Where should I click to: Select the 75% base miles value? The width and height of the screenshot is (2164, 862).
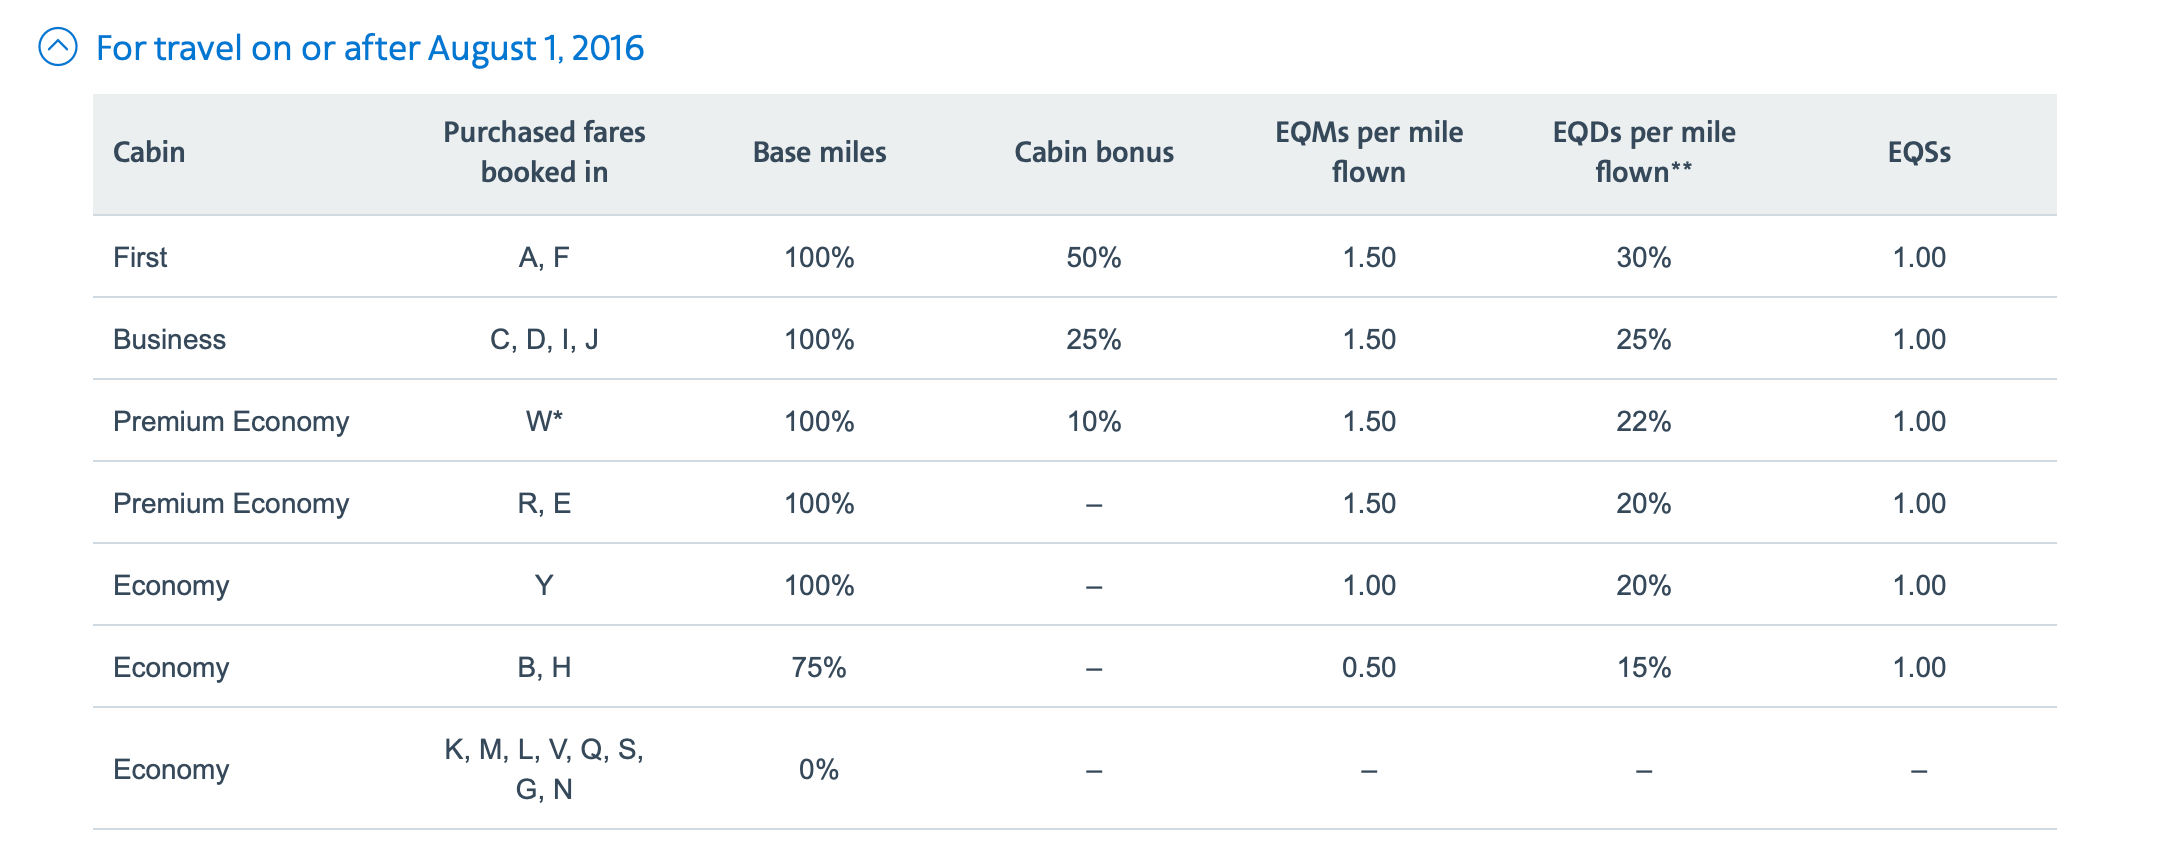coord(819,667)
